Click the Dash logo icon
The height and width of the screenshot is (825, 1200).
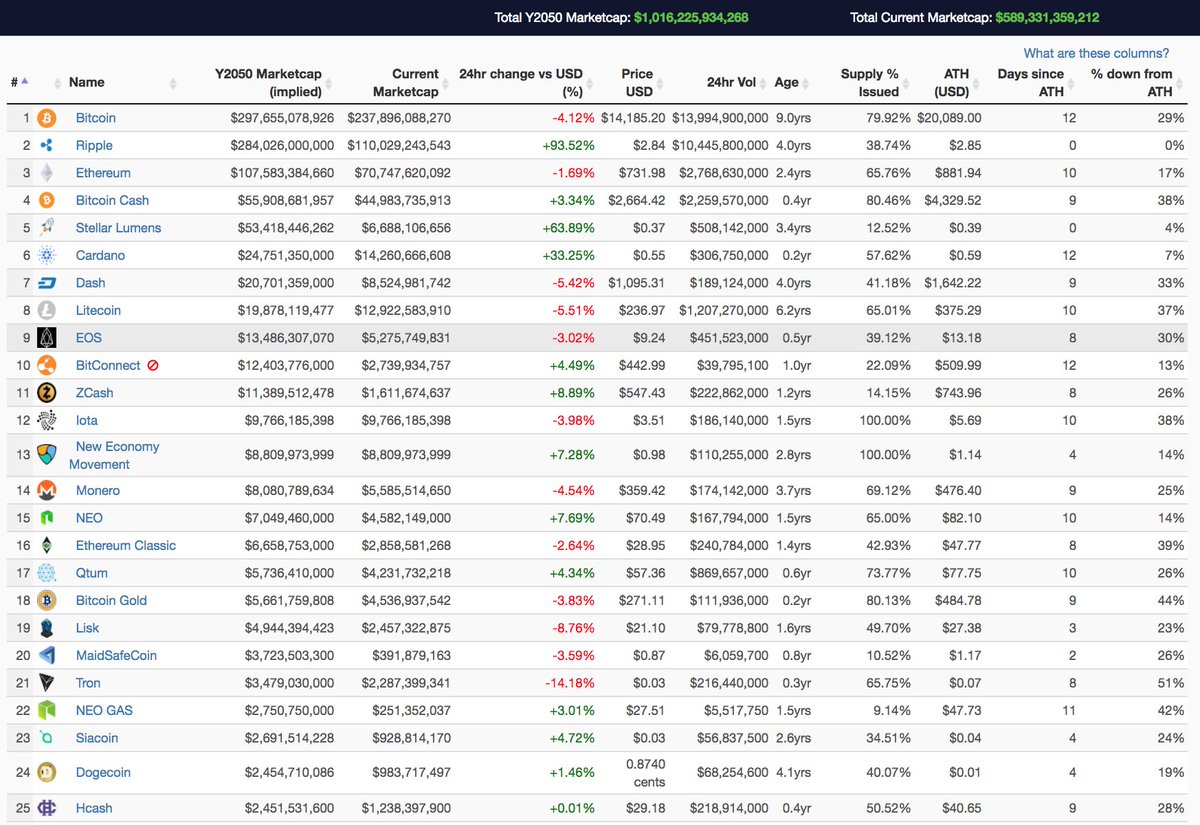47,283
